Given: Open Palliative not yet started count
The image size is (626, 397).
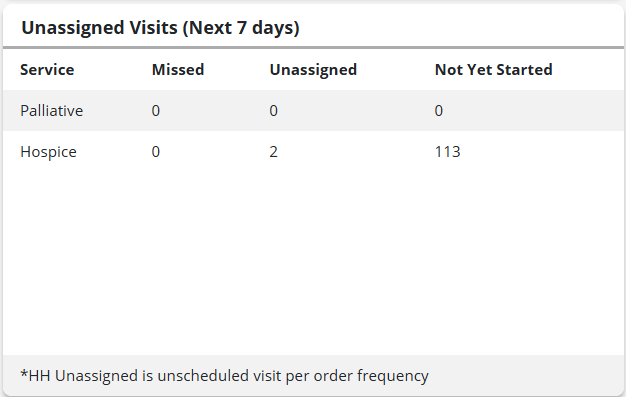Looking at the screenshot, I should coord(439,111).
